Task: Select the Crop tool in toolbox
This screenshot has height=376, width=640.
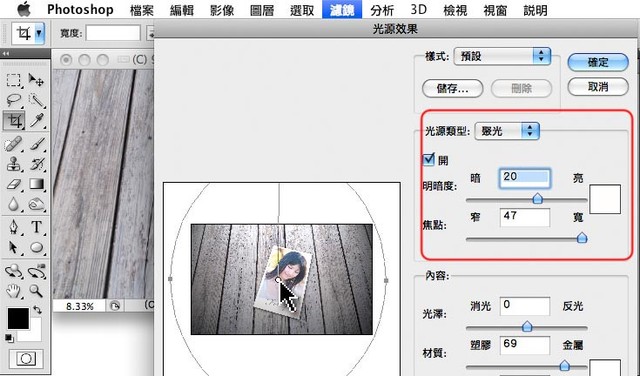Action: coord(14,121)
